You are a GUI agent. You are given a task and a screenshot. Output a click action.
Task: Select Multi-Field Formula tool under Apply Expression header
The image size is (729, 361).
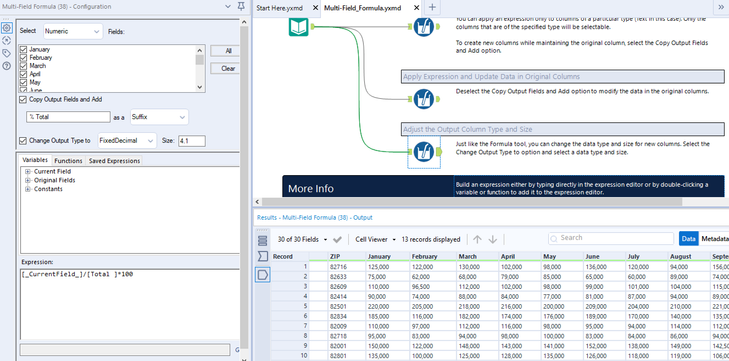[424, 99]
